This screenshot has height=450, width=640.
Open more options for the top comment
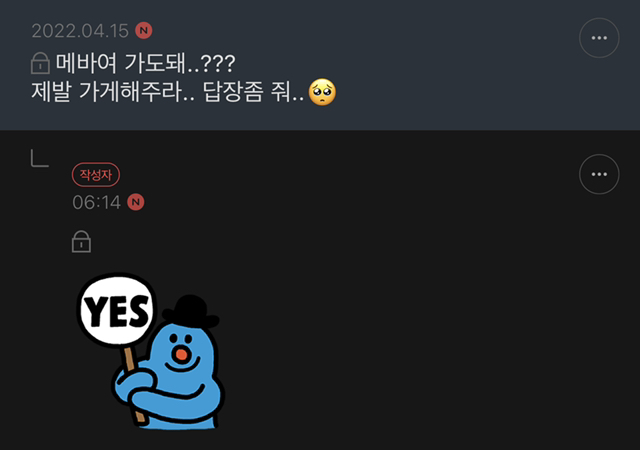[x=599, y=38]
